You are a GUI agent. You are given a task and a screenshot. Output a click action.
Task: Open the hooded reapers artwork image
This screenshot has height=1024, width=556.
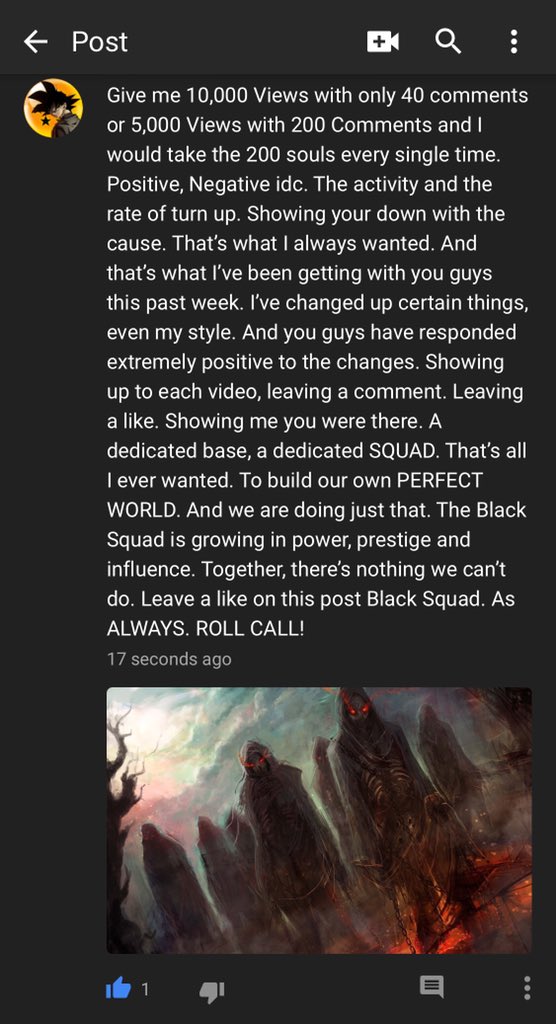coord(319,820)
